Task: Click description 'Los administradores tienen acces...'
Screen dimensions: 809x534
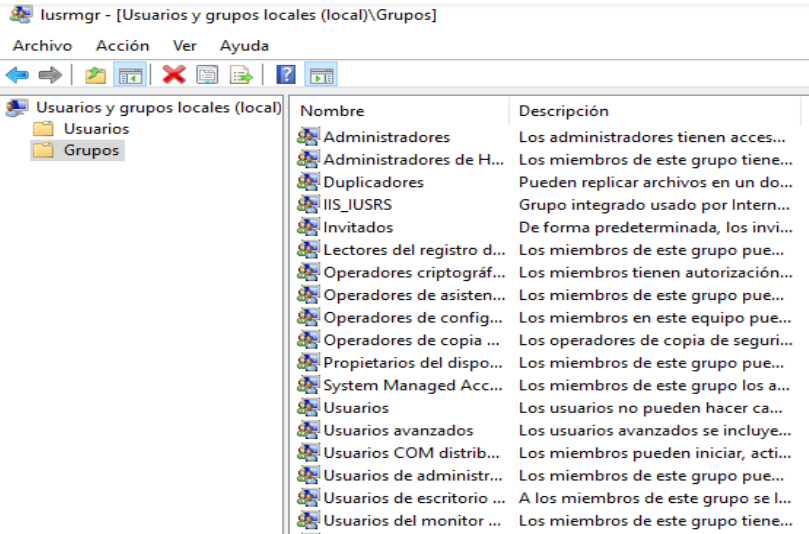Action: click(652, 137)
